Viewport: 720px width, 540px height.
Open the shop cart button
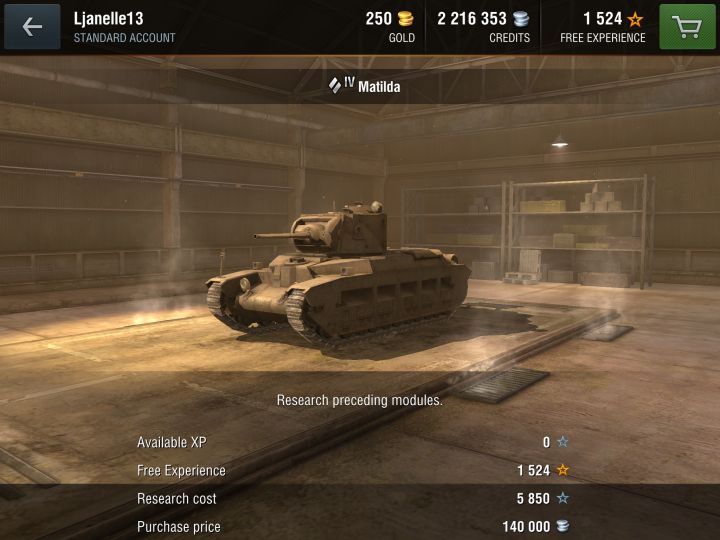(x=687, y=27)
